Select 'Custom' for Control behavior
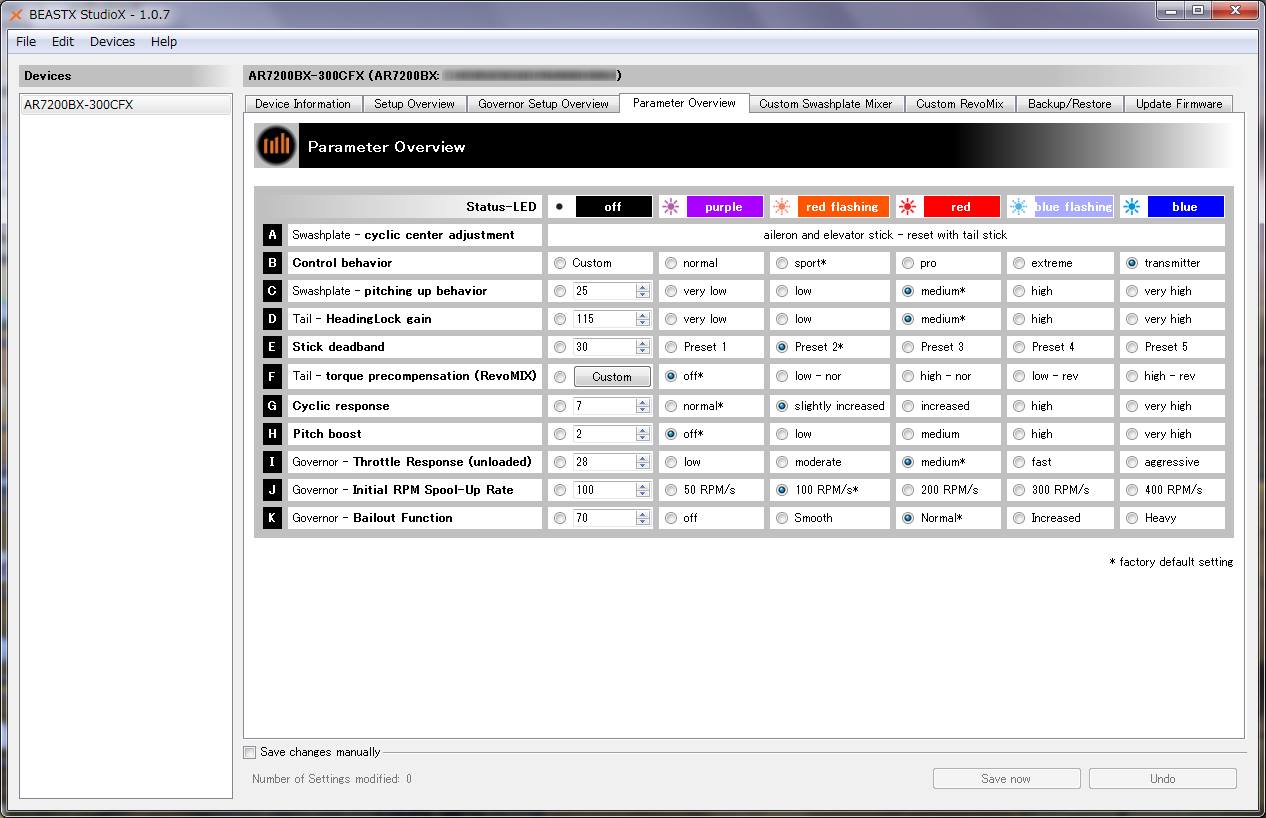Screen dimensions: 1266x818 560,263
